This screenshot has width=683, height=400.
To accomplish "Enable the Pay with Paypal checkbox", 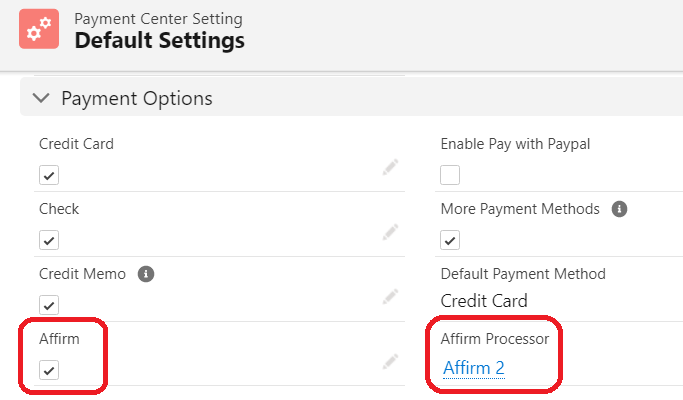I will (450, 176).
